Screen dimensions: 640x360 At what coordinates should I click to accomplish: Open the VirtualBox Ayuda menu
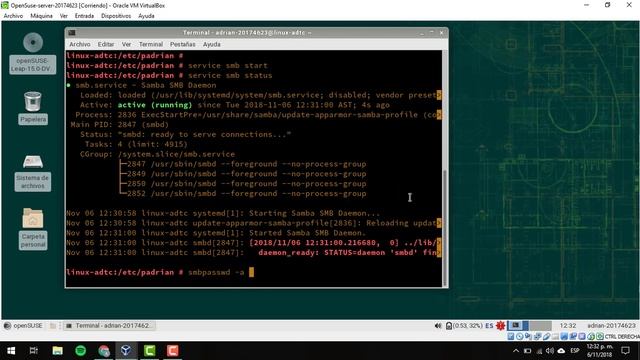pyautogui.click(x=146, y=16)
